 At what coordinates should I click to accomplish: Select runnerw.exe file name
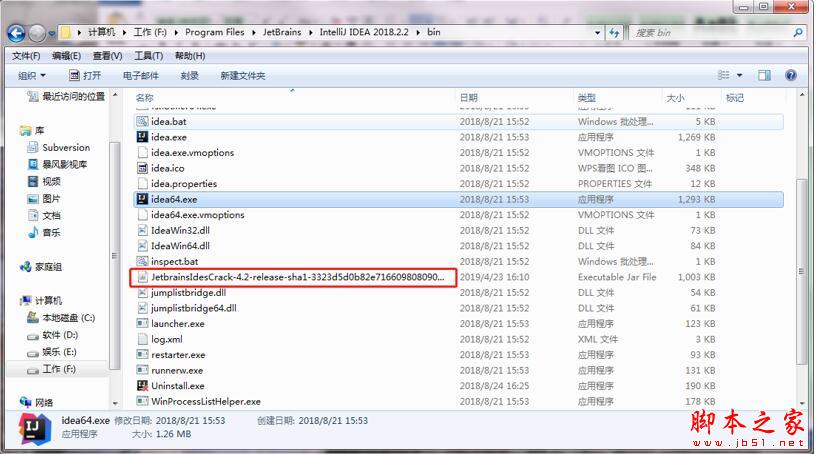(177, 370)
